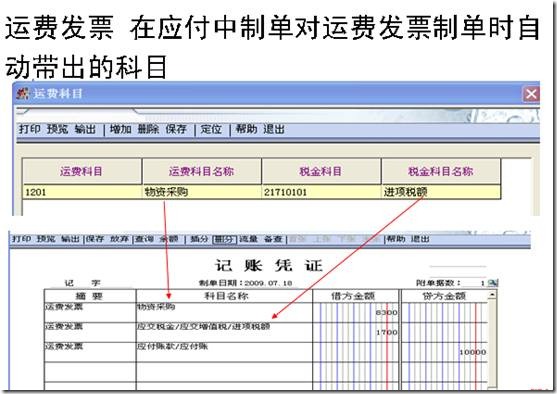Click the icon beside the 附单据数 field
557x394 pixels.
tap(493, 283)
